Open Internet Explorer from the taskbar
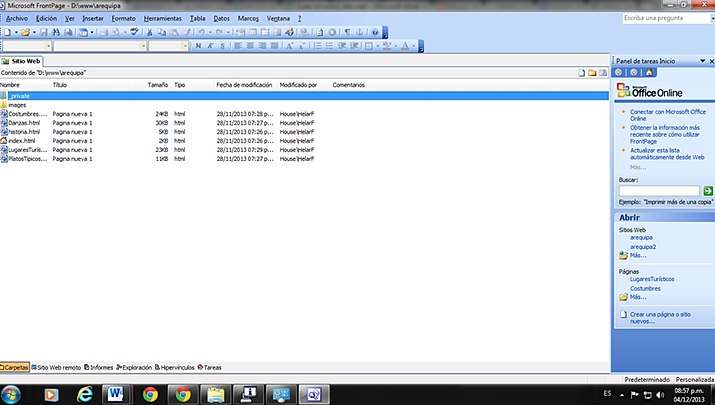Screen dimensions: 715x405 coord(85,394)
